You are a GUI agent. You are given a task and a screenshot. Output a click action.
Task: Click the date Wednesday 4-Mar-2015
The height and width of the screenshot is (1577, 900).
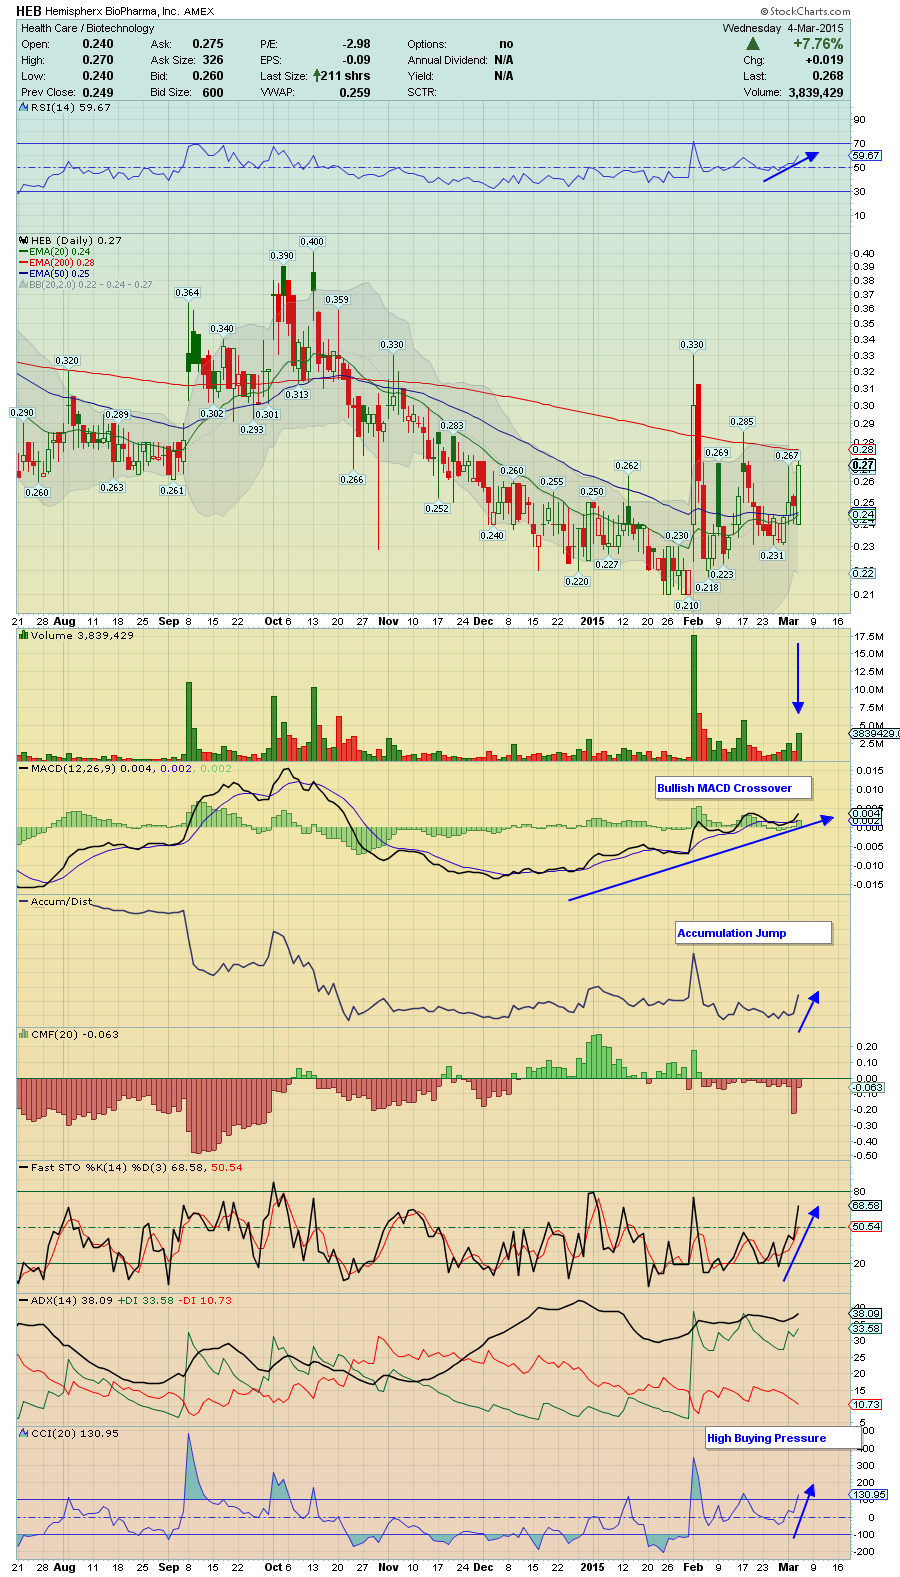(783, 28)
